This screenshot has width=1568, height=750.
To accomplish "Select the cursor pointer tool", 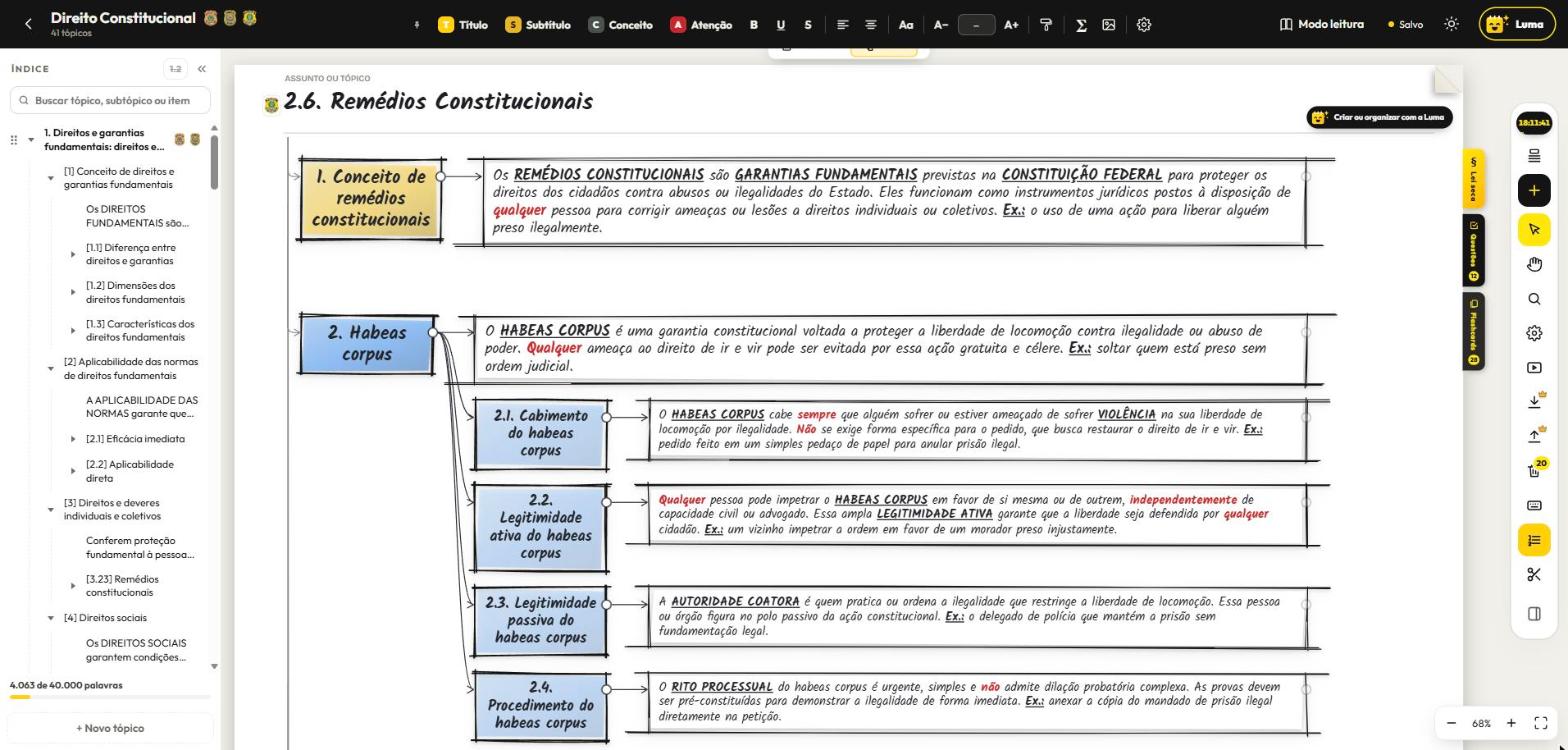I will coord(1534,230).
